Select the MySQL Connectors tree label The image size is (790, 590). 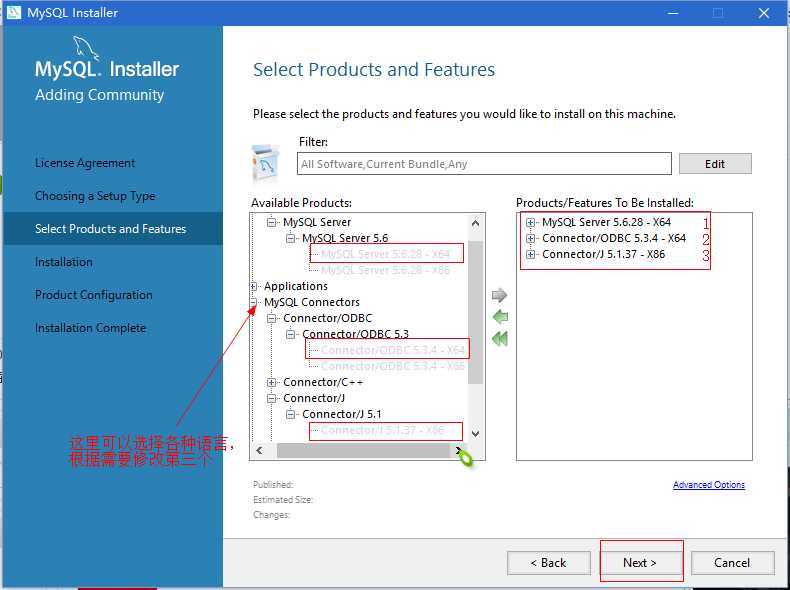click(x=312, y=302)
